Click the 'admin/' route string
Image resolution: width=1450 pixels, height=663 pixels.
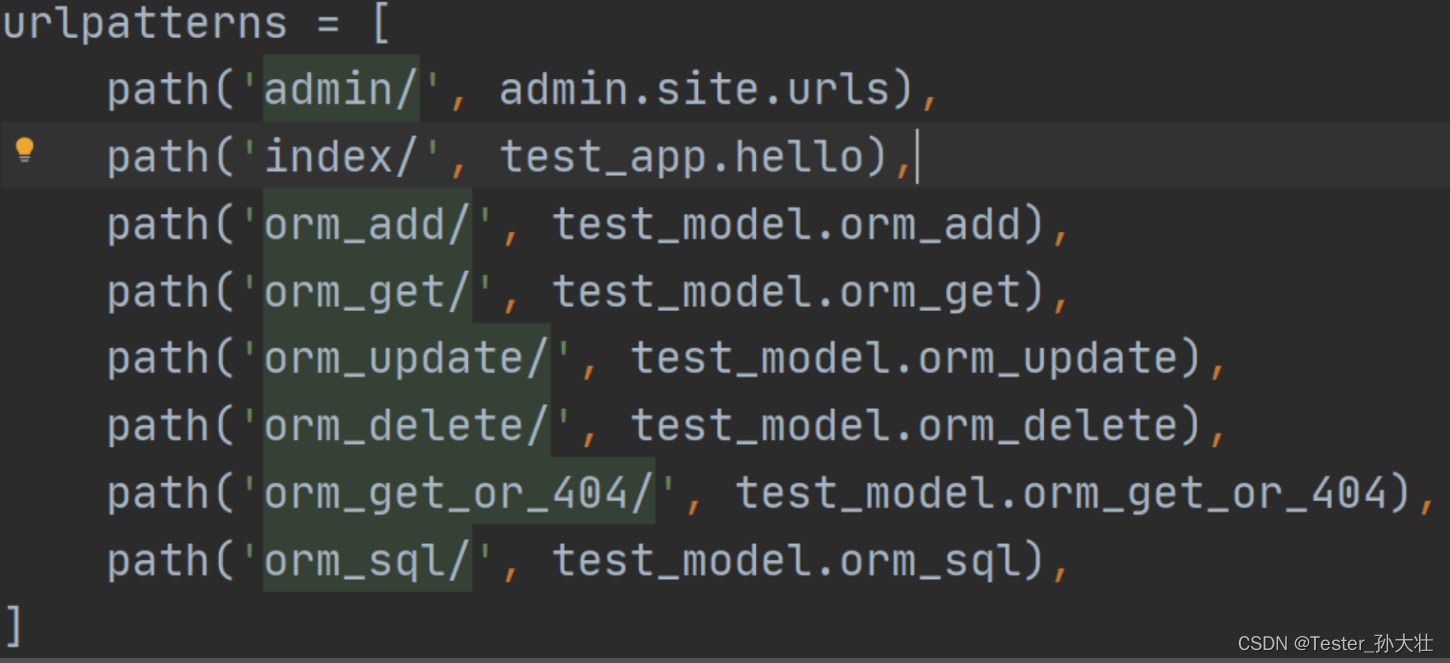point(342,89)
